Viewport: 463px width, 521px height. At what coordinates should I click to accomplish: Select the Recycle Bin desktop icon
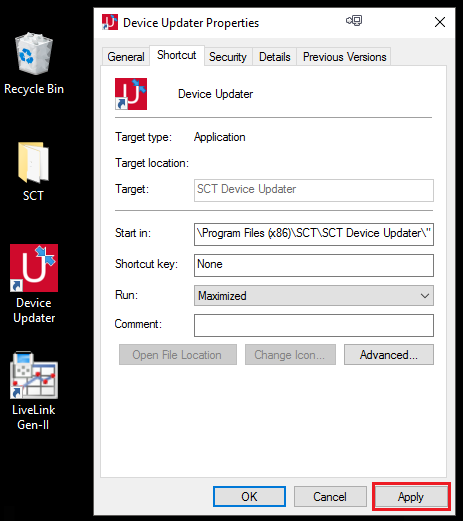(x=34, y=63)
